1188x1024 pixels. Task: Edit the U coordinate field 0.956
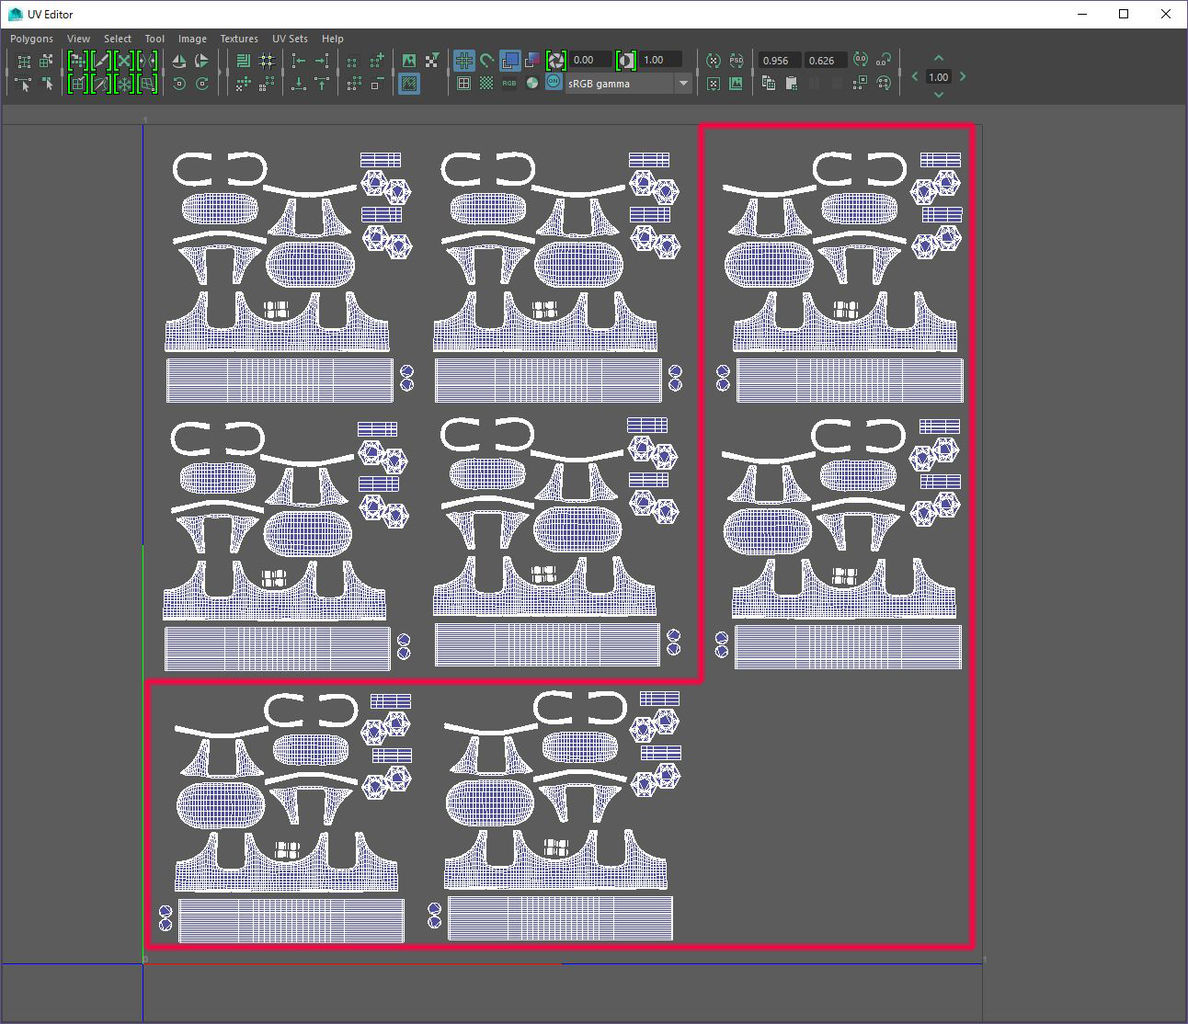(x=780, y=61)
